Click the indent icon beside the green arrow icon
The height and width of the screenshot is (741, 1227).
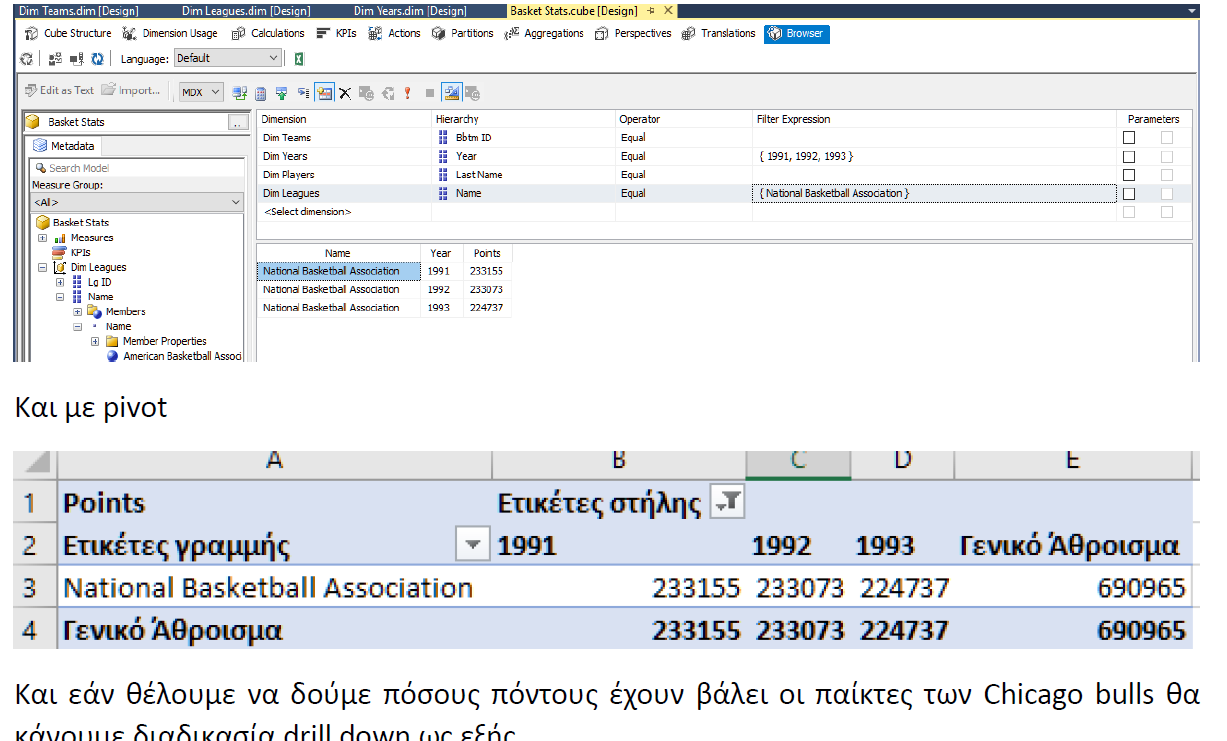302,93
